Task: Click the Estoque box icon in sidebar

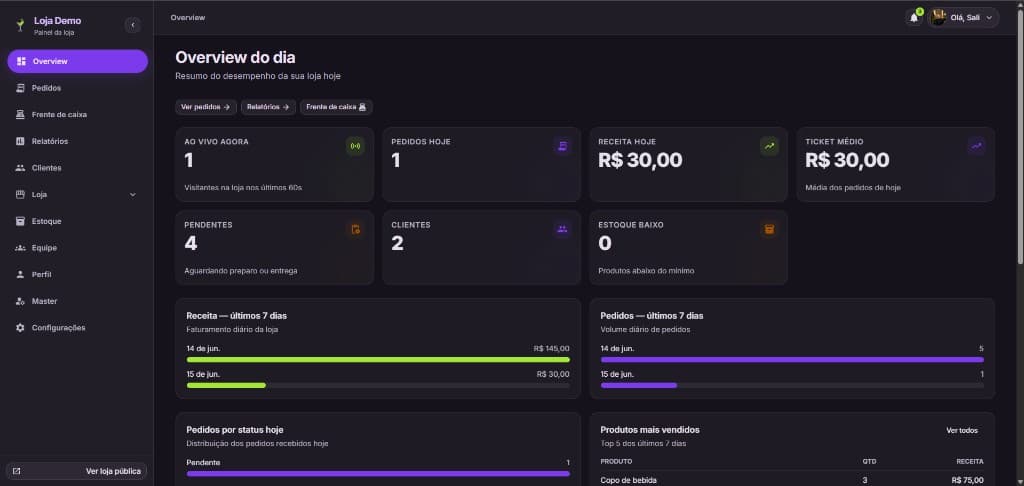Action: pos(20,221)
